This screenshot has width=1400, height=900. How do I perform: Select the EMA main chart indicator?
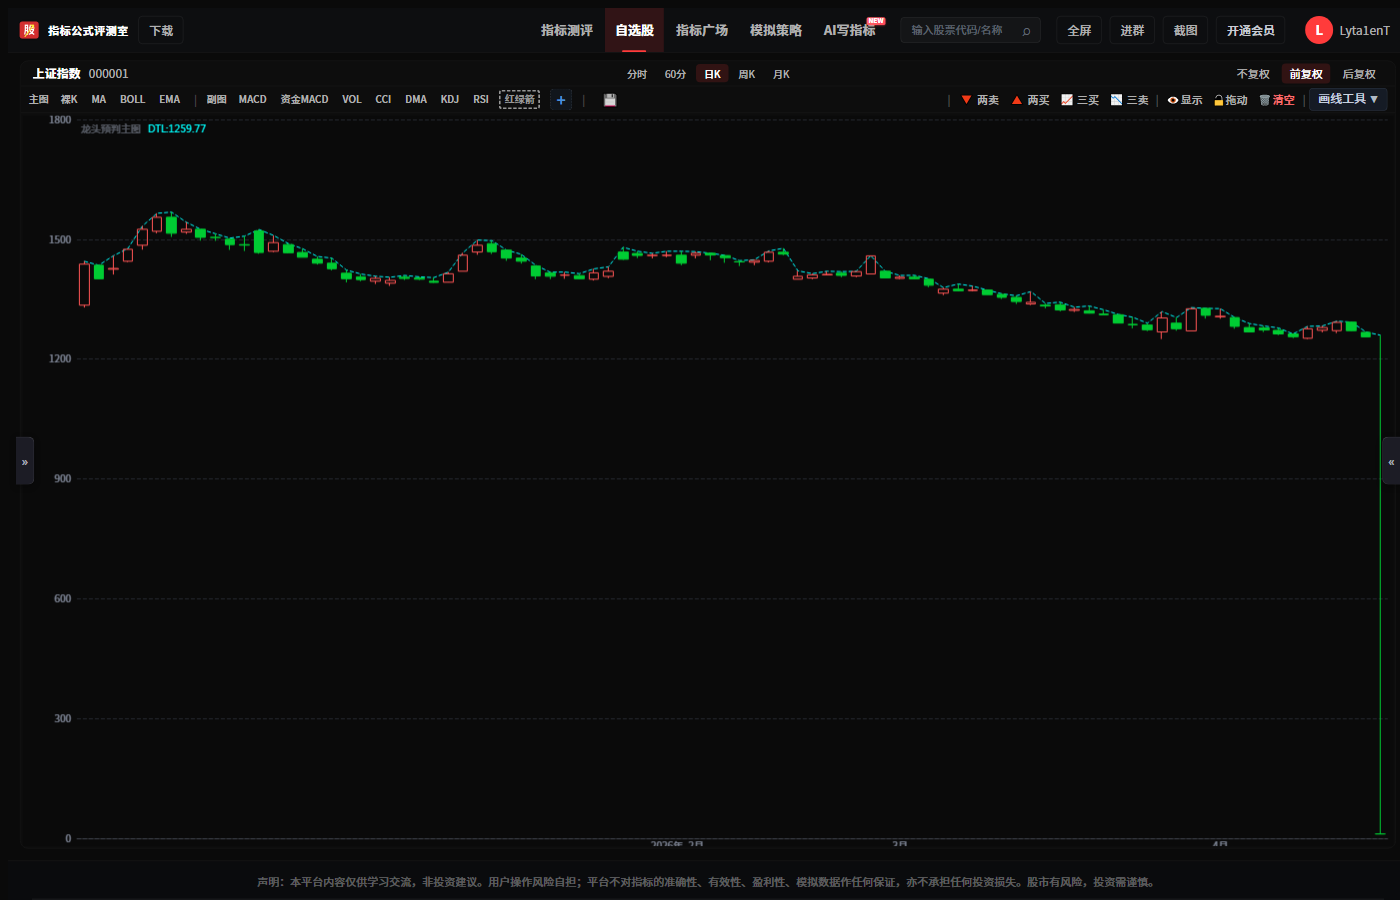tap(169, 100)
